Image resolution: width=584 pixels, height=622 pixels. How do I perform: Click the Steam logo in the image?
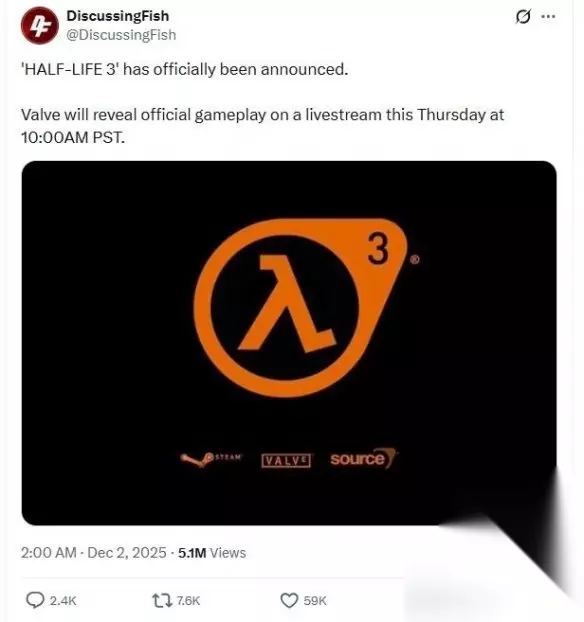point(211,459)
